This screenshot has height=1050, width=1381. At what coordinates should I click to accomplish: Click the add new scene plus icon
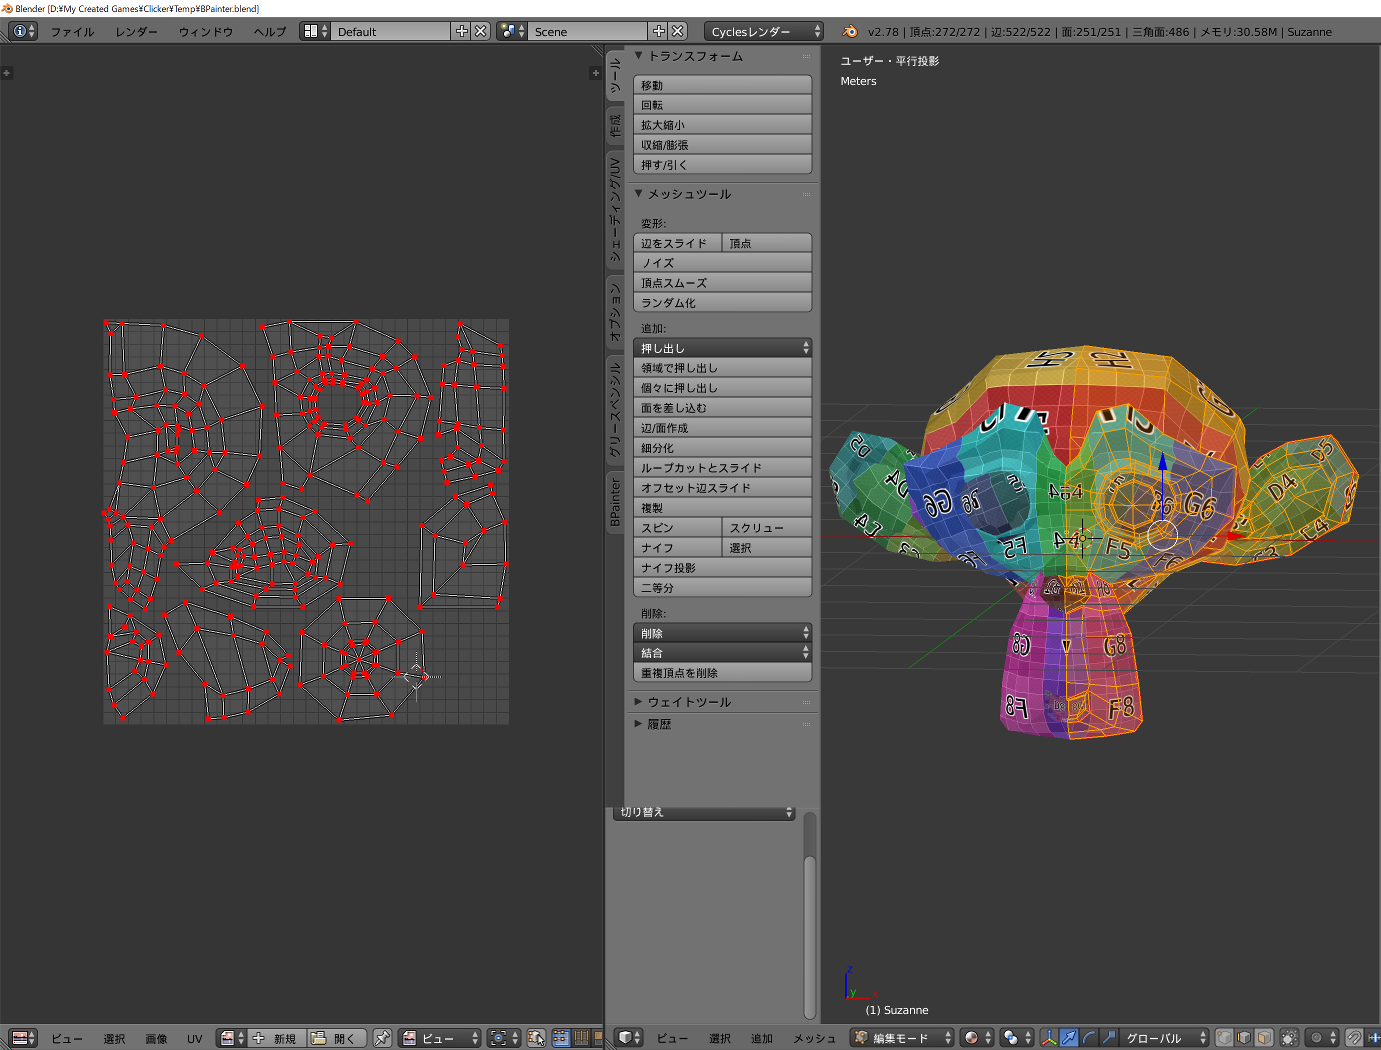click(658, 31)
